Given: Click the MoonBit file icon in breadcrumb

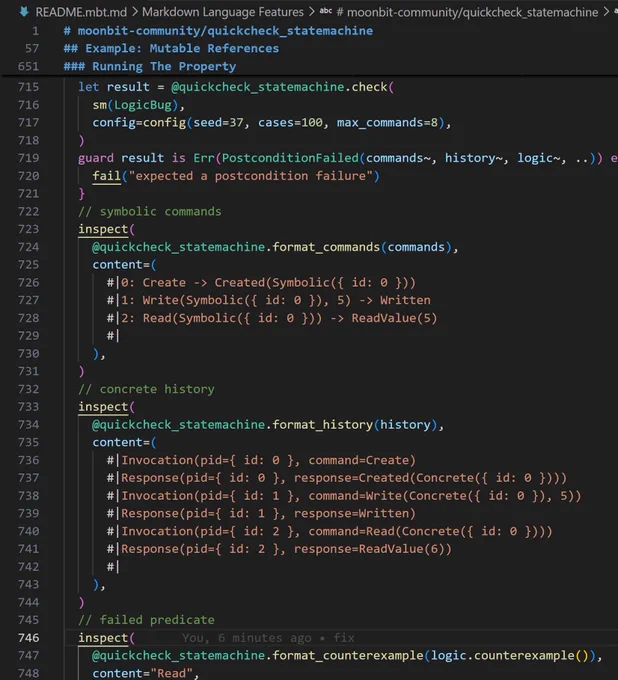Looking at the screenshot, I should coord(24,12).
